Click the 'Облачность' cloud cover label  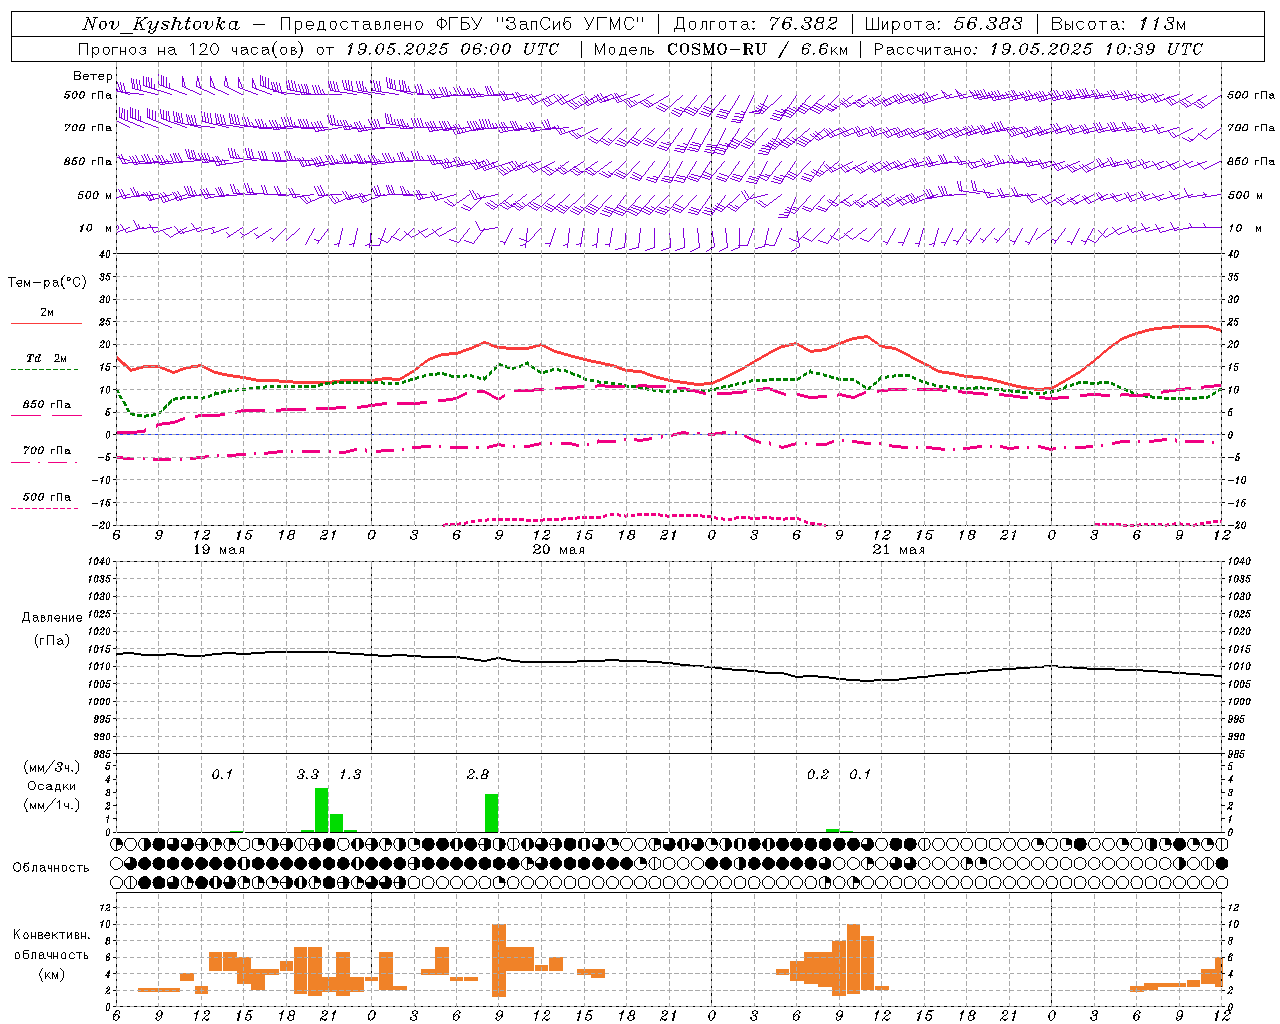[51, 867]
